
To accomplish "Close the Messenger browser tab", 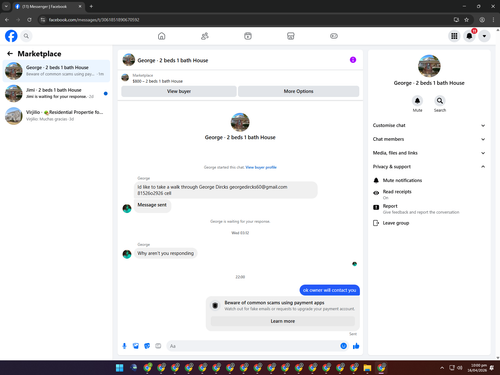I will click(80, 6).
